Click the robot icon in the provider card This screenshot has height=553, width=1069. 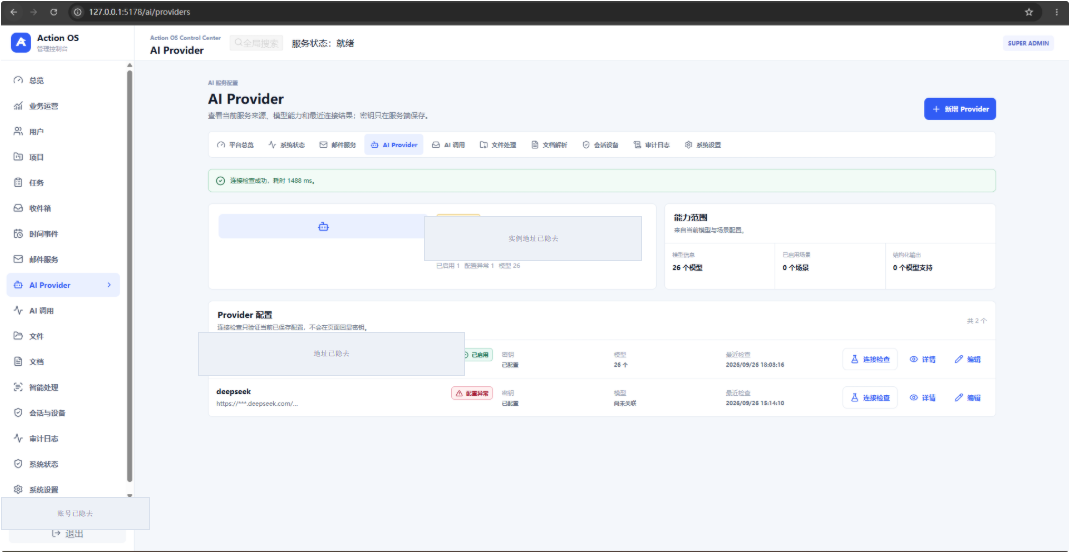pos(324,227)
